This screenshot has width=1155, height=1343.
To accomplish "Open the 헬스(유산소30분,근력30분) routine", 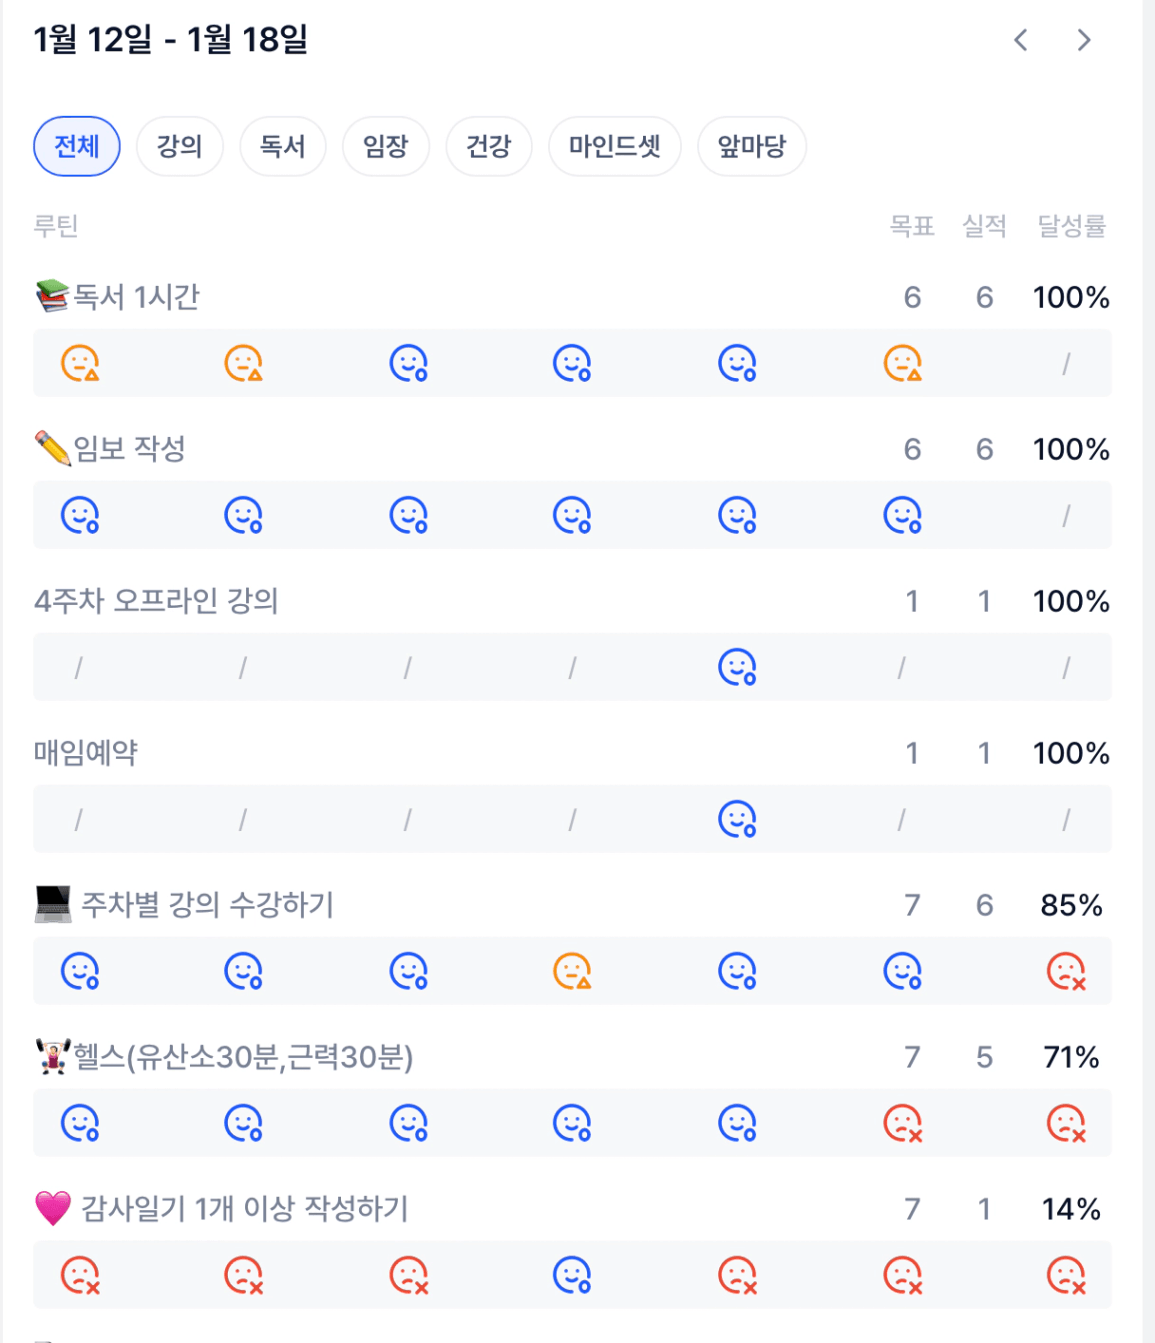I will click(243, 1057).
